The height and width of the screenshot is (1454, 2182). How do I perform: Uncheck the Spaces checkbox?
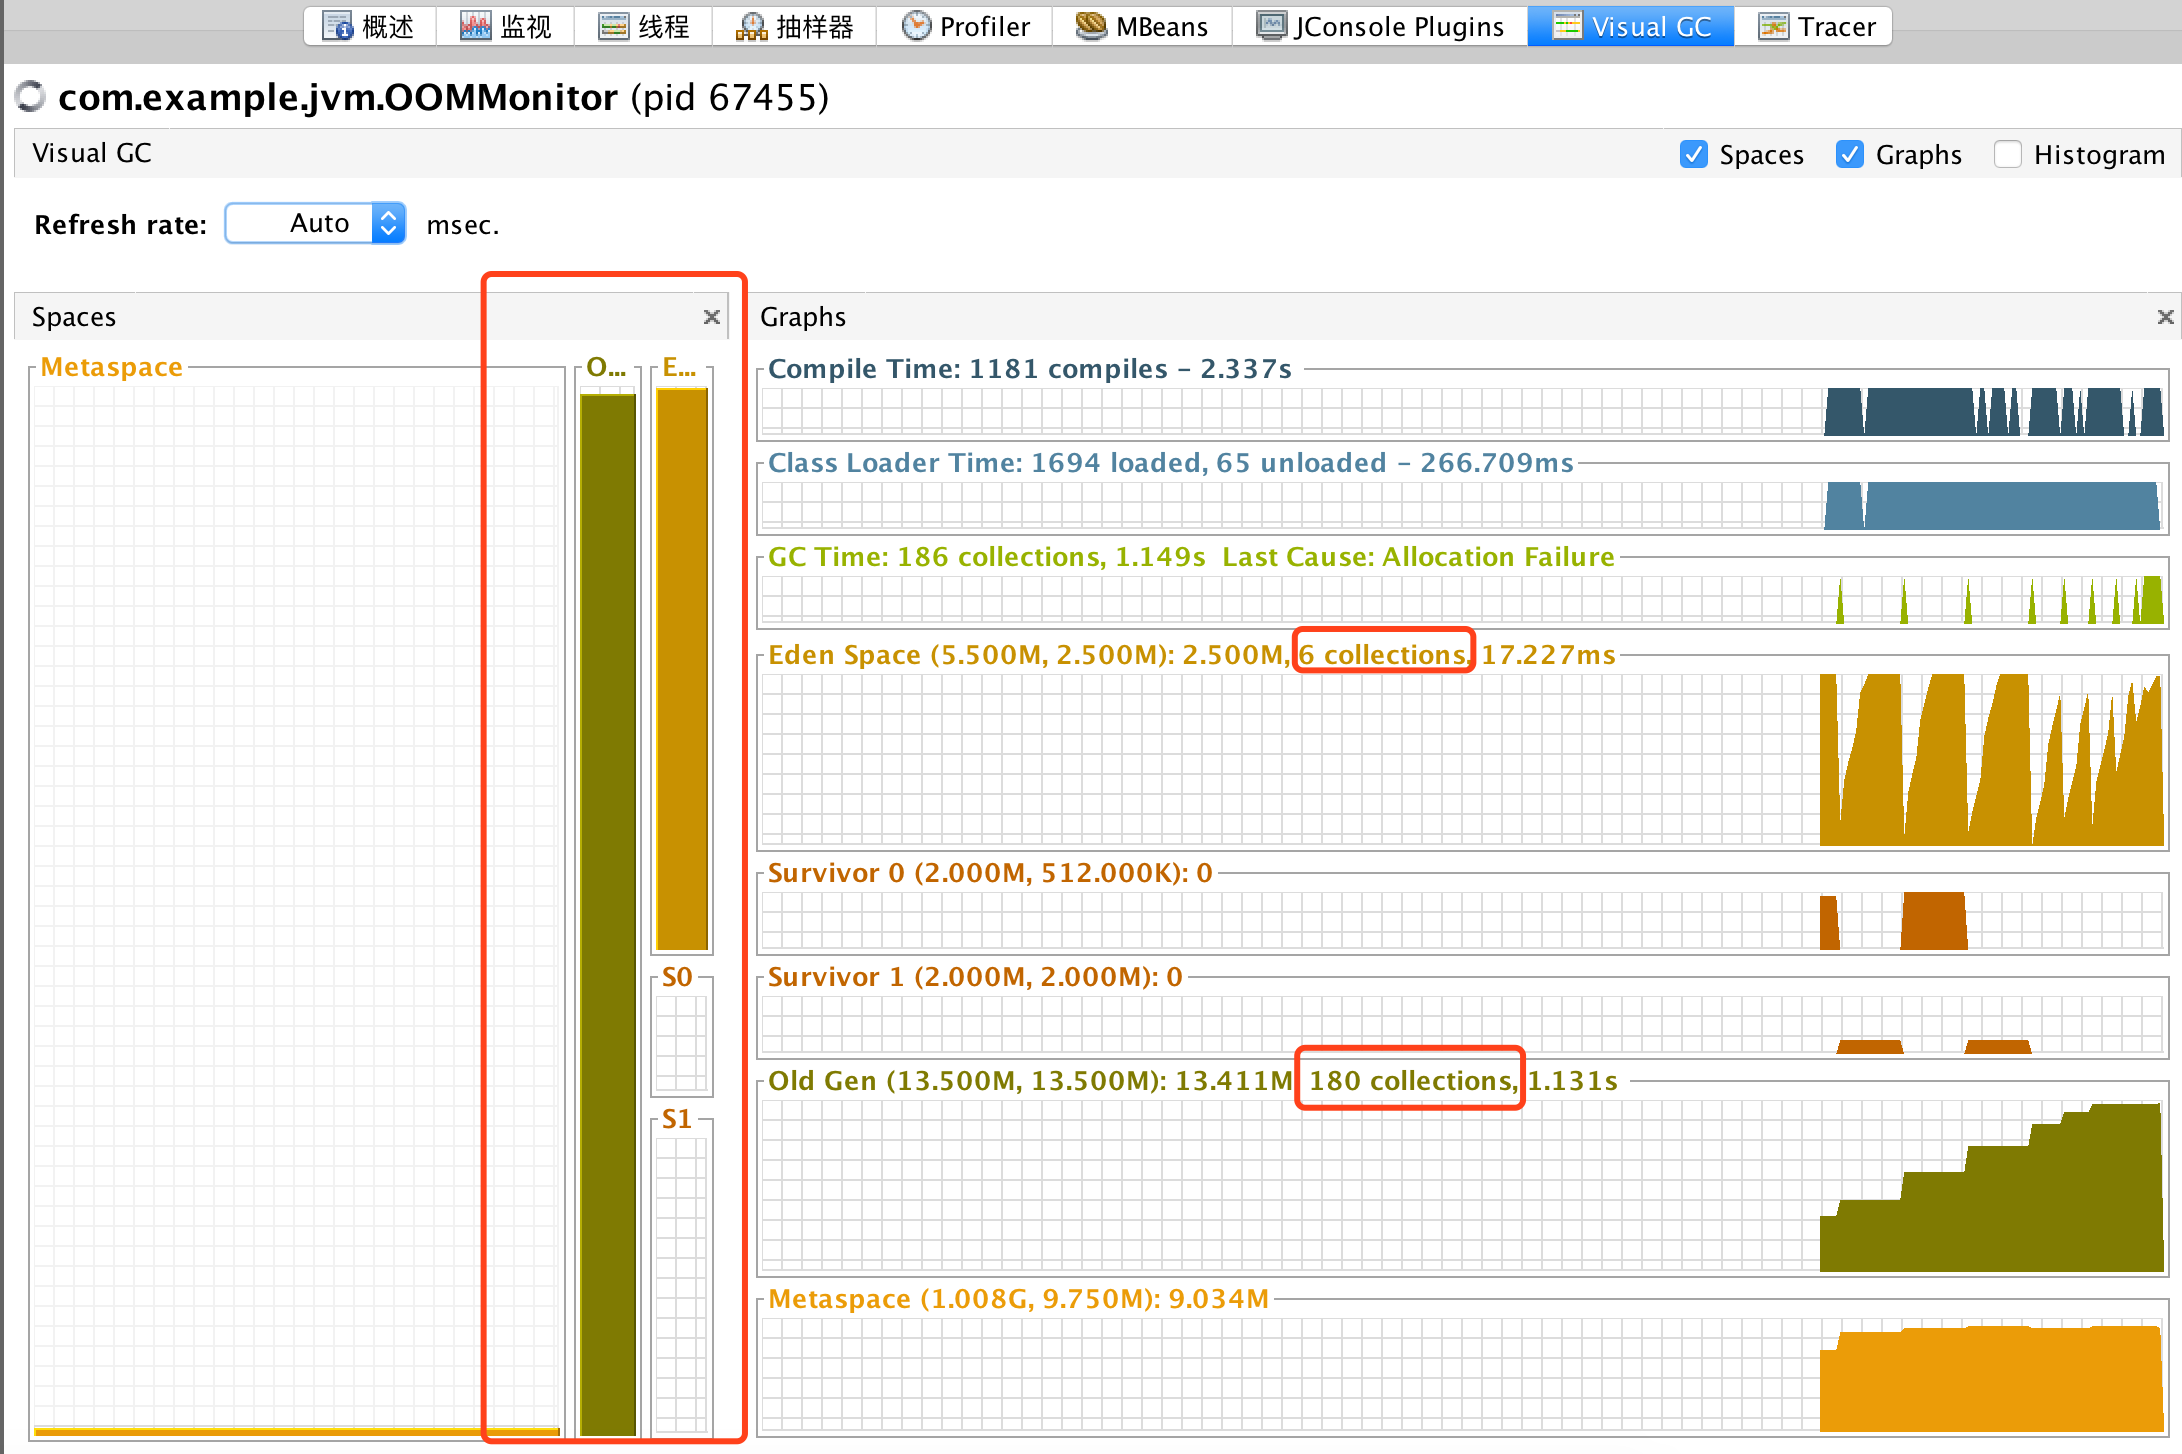pos(1693,154)
